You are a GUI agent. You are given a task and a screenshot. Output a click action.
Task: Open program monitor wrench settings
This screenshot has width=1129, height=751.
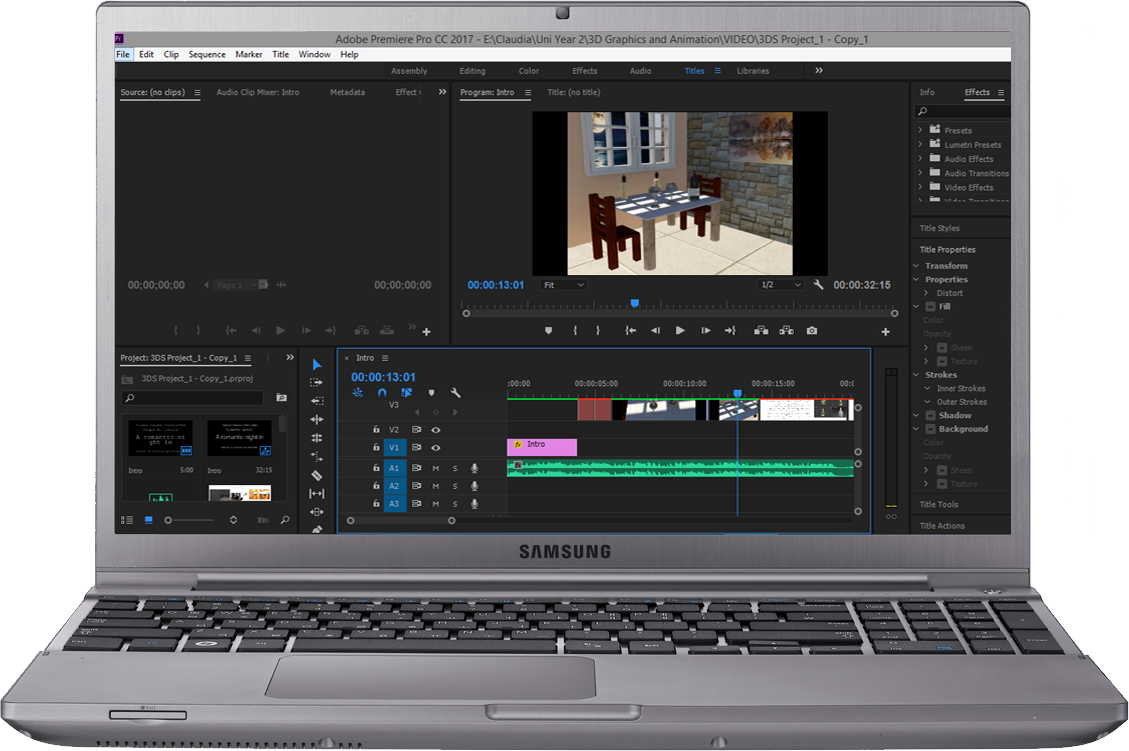click(819, 285)
